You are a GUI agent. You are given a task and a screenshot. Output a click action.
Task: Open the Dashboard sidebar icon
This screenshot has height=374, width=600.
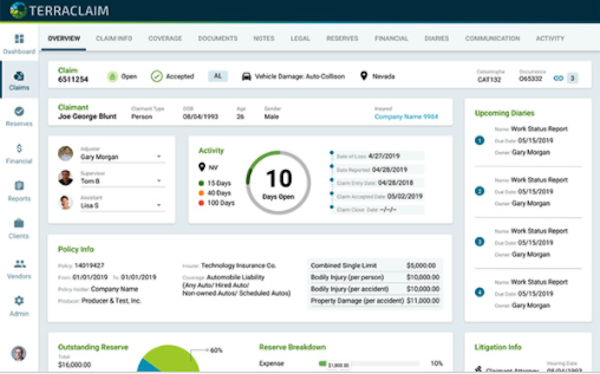click(x=19, y=39)
